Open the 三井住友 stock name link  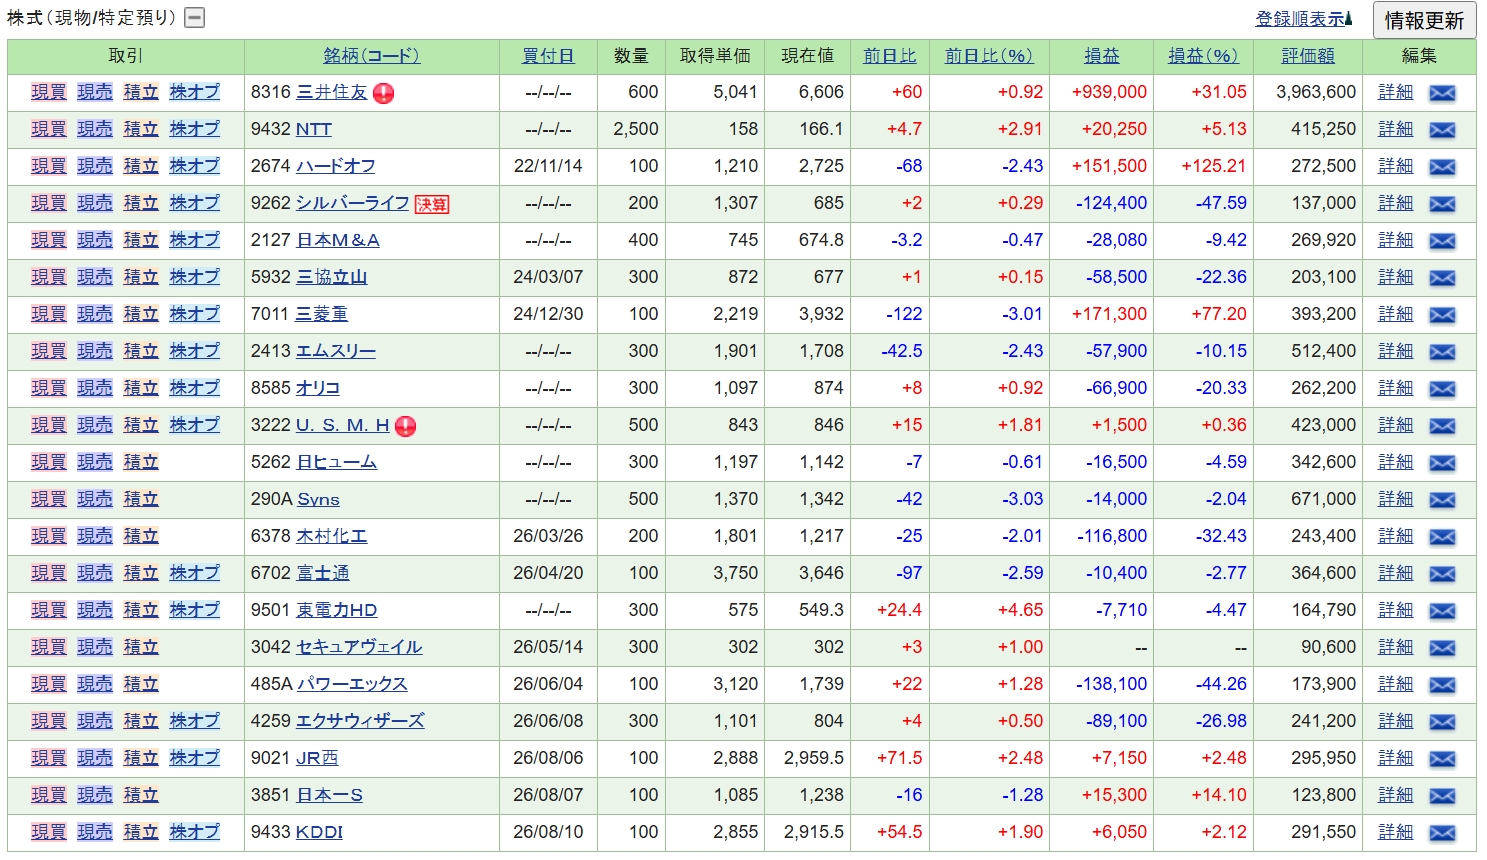[x=332, y=92]
